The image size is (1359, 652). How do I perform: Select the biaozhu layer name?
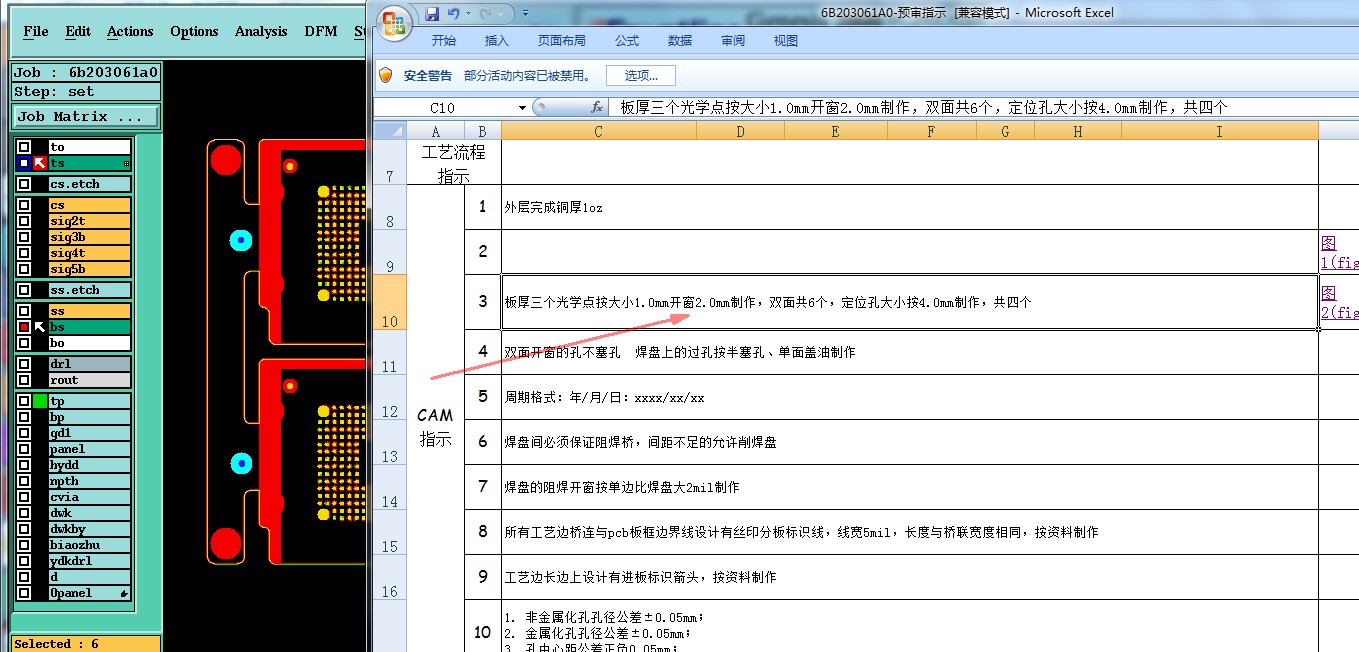[90, 545]
